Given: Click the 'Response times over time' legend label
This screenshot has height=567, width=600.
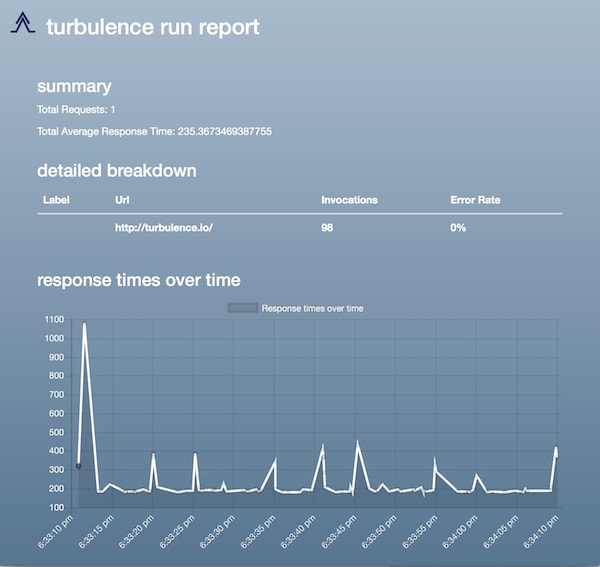Looking at the screenshot, I should click(x=313, y=308).
